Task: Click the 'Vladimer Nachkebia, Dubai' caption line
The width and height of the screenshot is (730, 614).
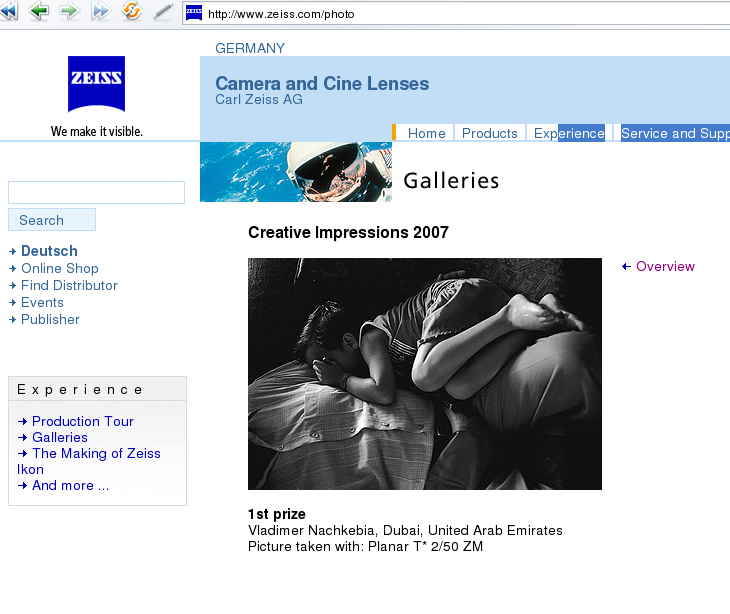Action: click(x=405, y=530)
